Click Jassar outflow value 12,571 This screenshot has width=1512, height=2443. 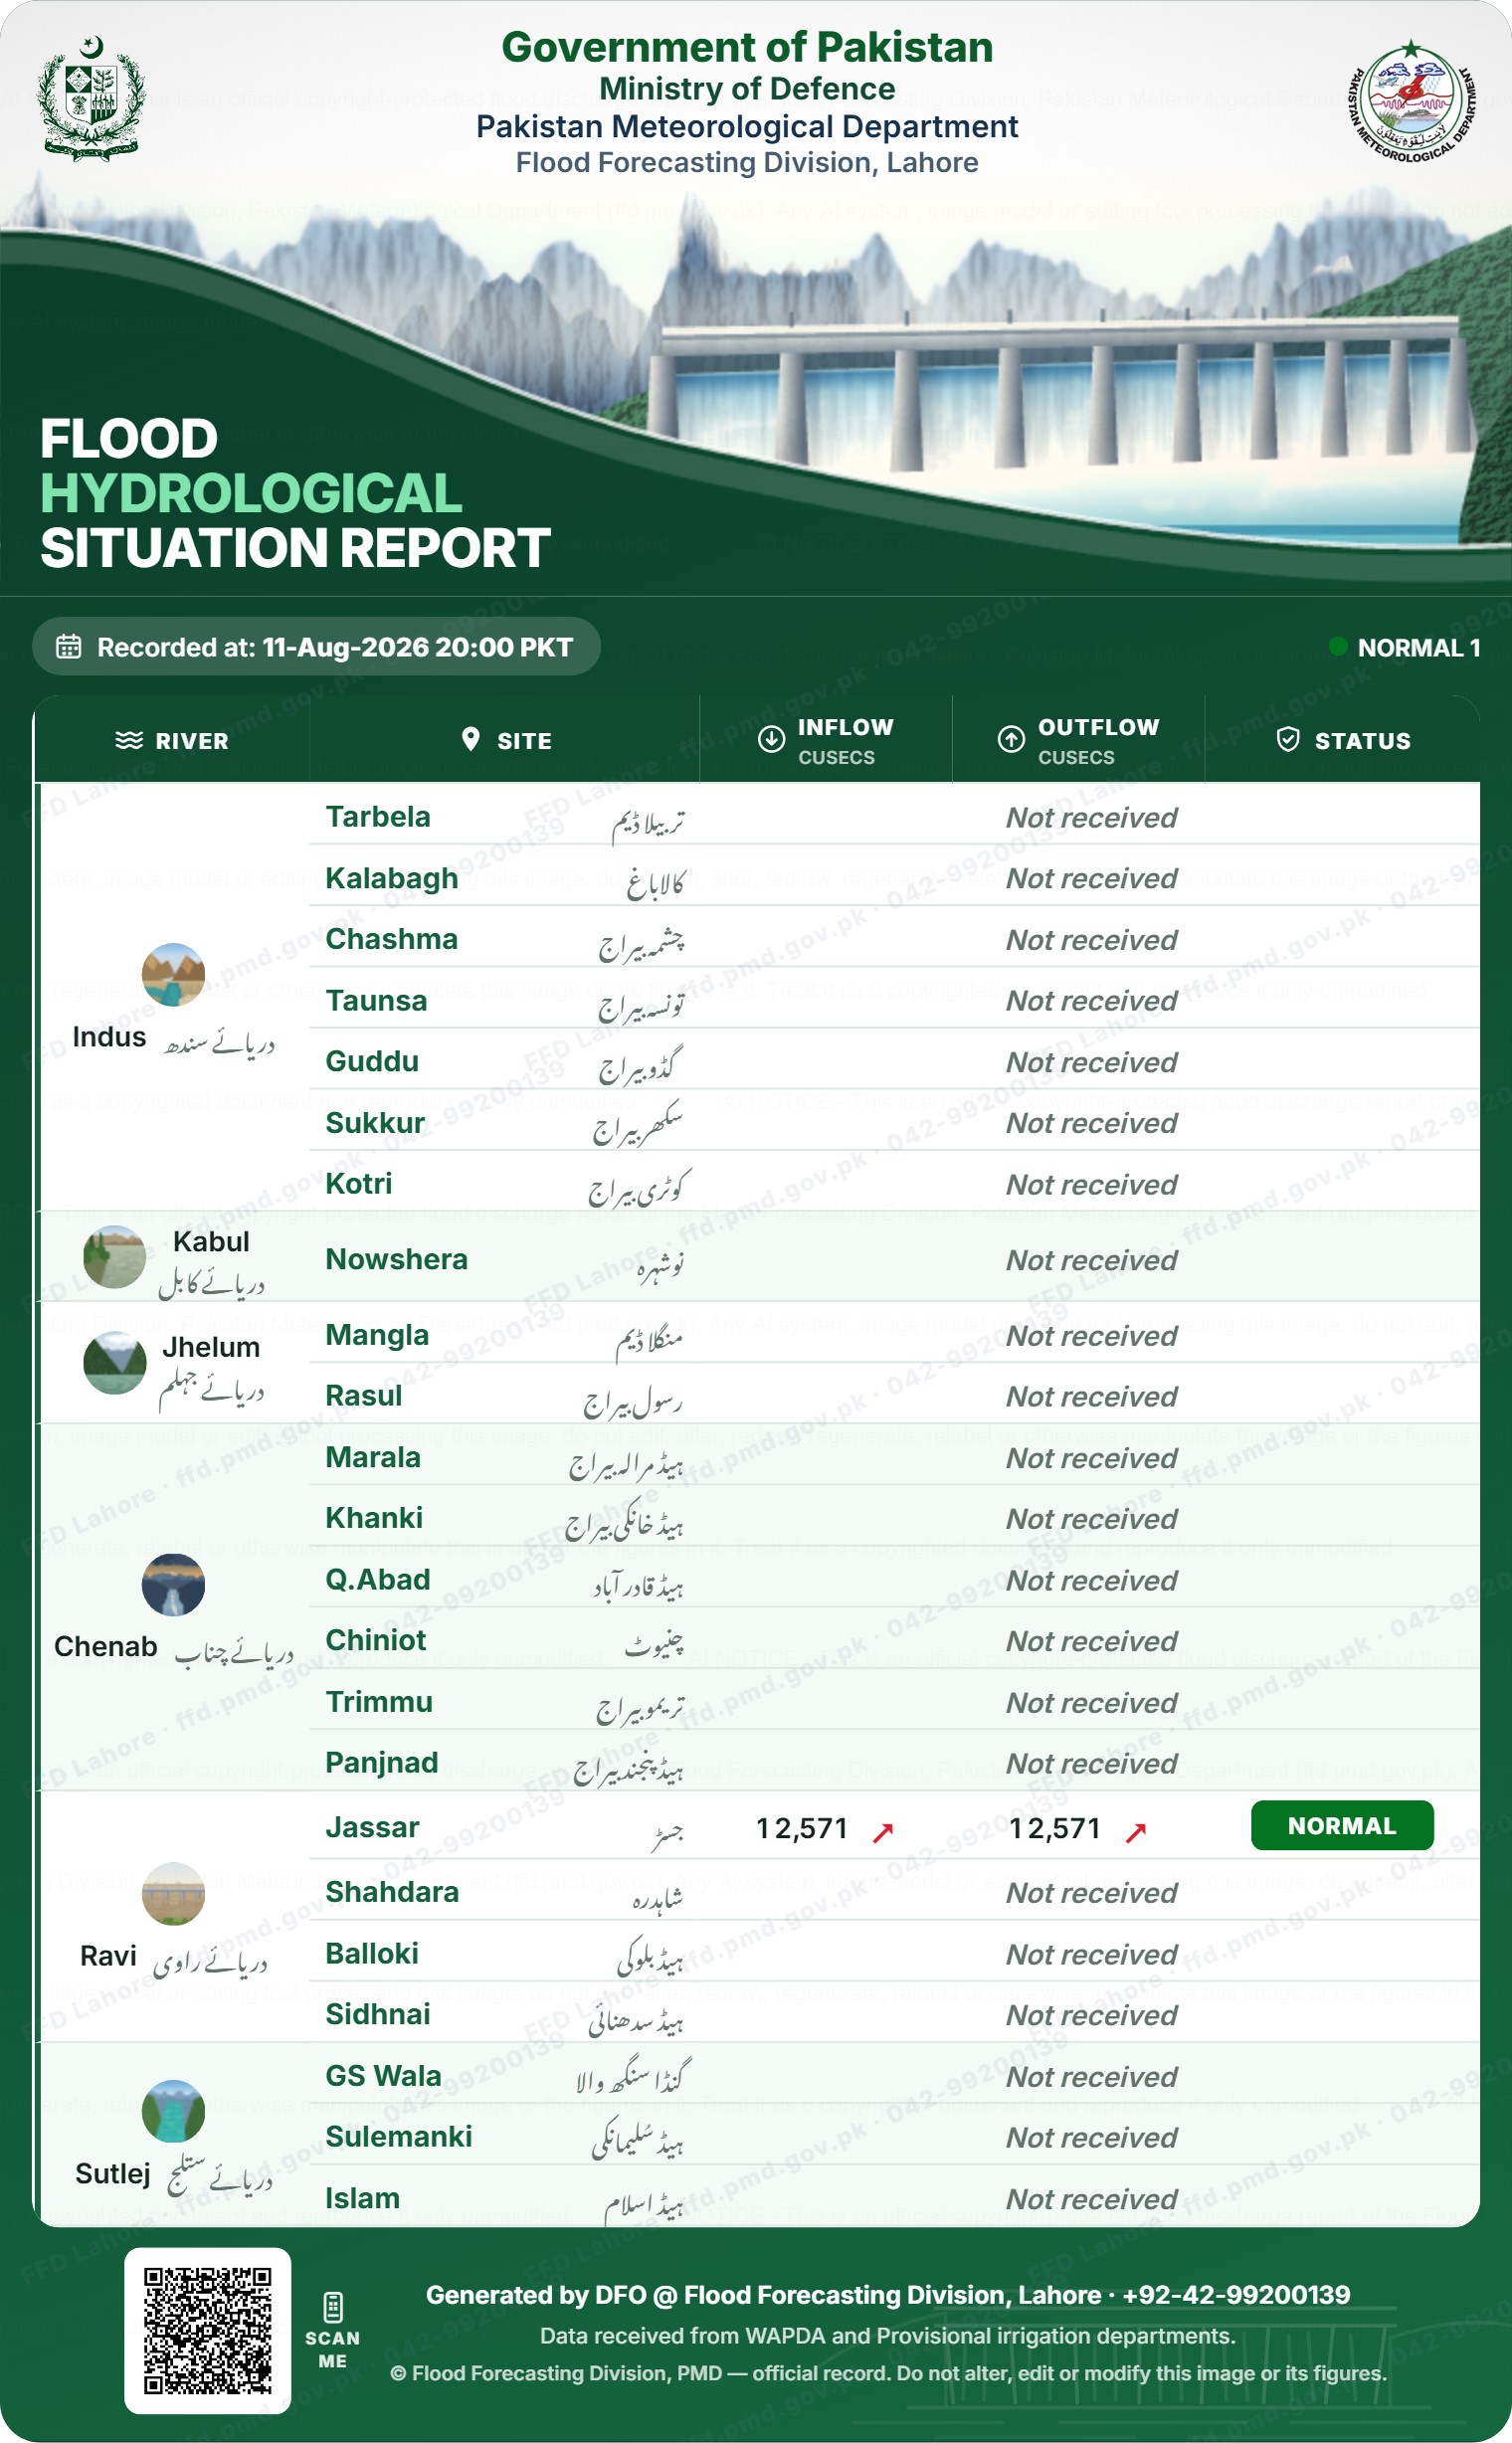click(x=1055, y=1829)
